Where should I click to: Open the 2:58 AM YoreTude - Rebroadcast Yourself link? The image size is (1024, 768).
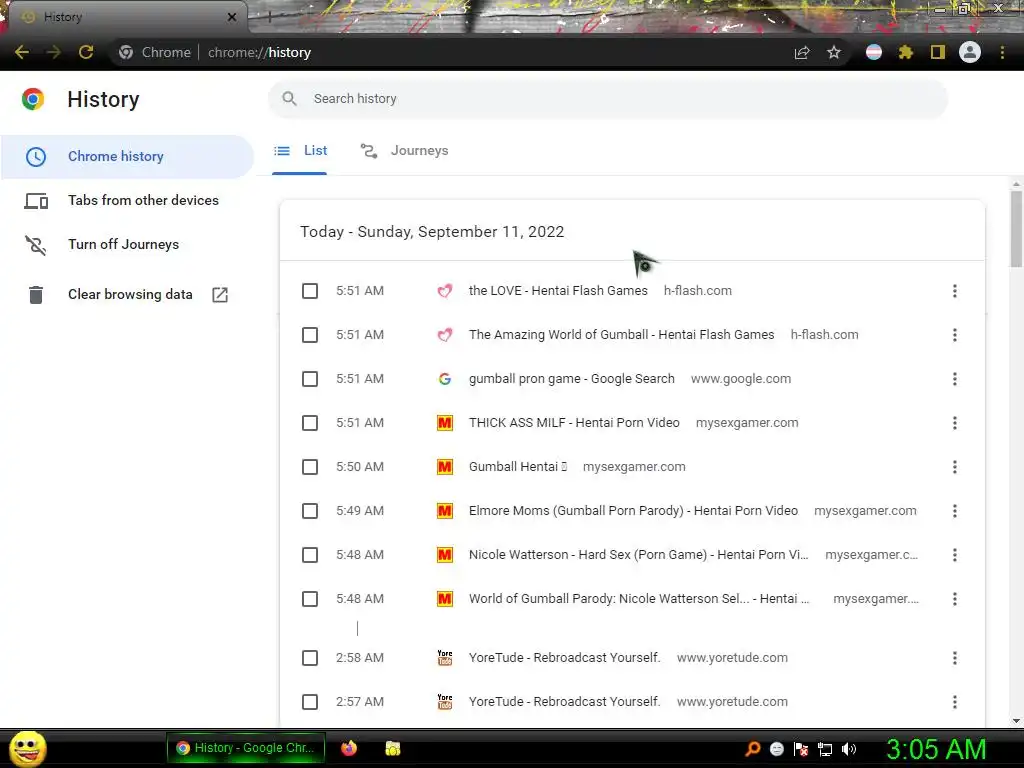tap(564, 658)
